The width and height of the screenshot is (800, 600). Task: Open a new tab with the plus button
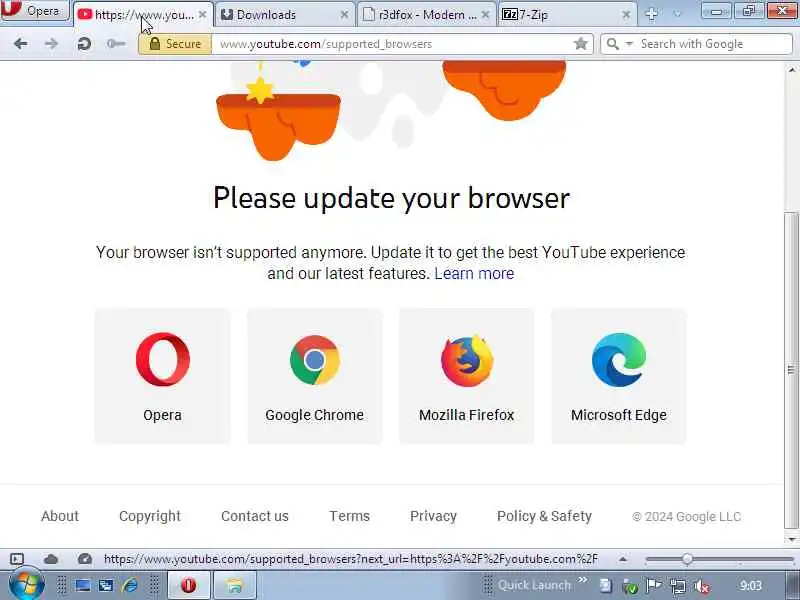coord(652,14)
